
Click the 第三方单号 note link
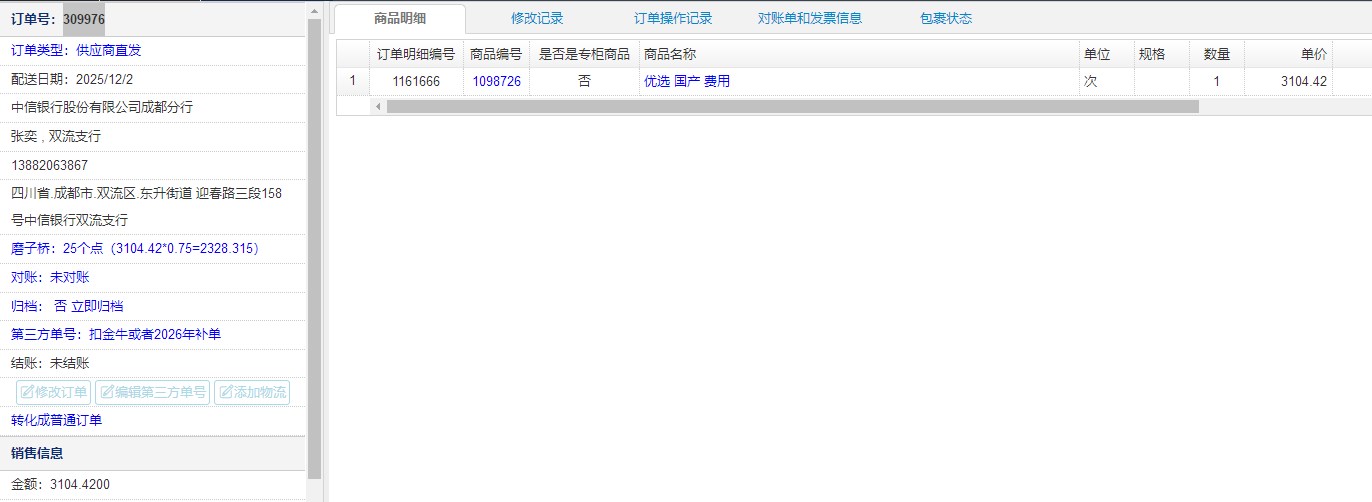pos(116,334)
